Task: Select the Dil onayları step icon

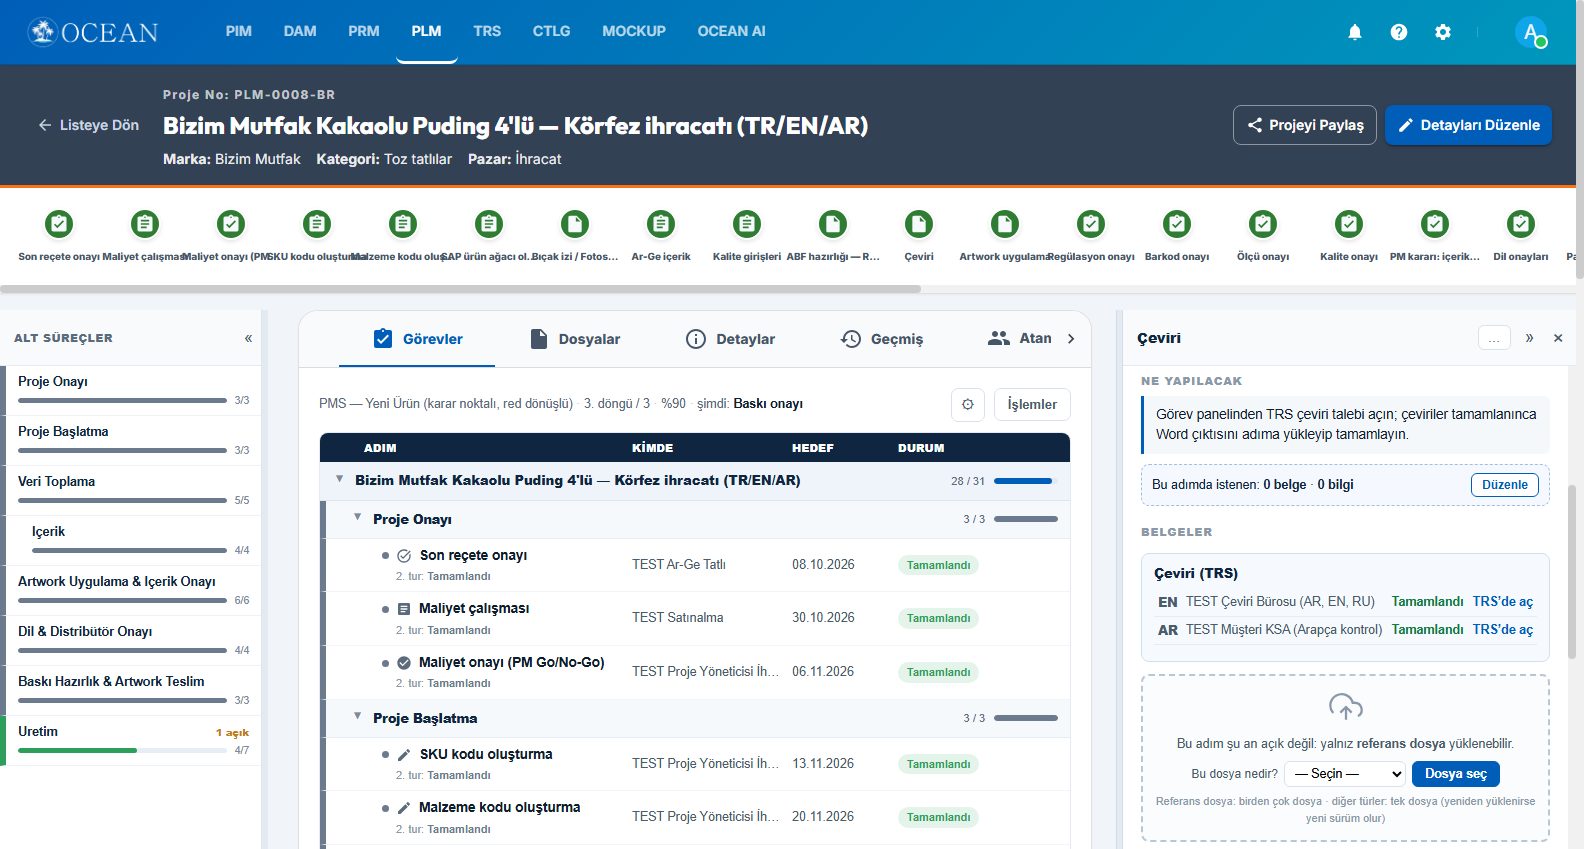Action: point(1521,224)
